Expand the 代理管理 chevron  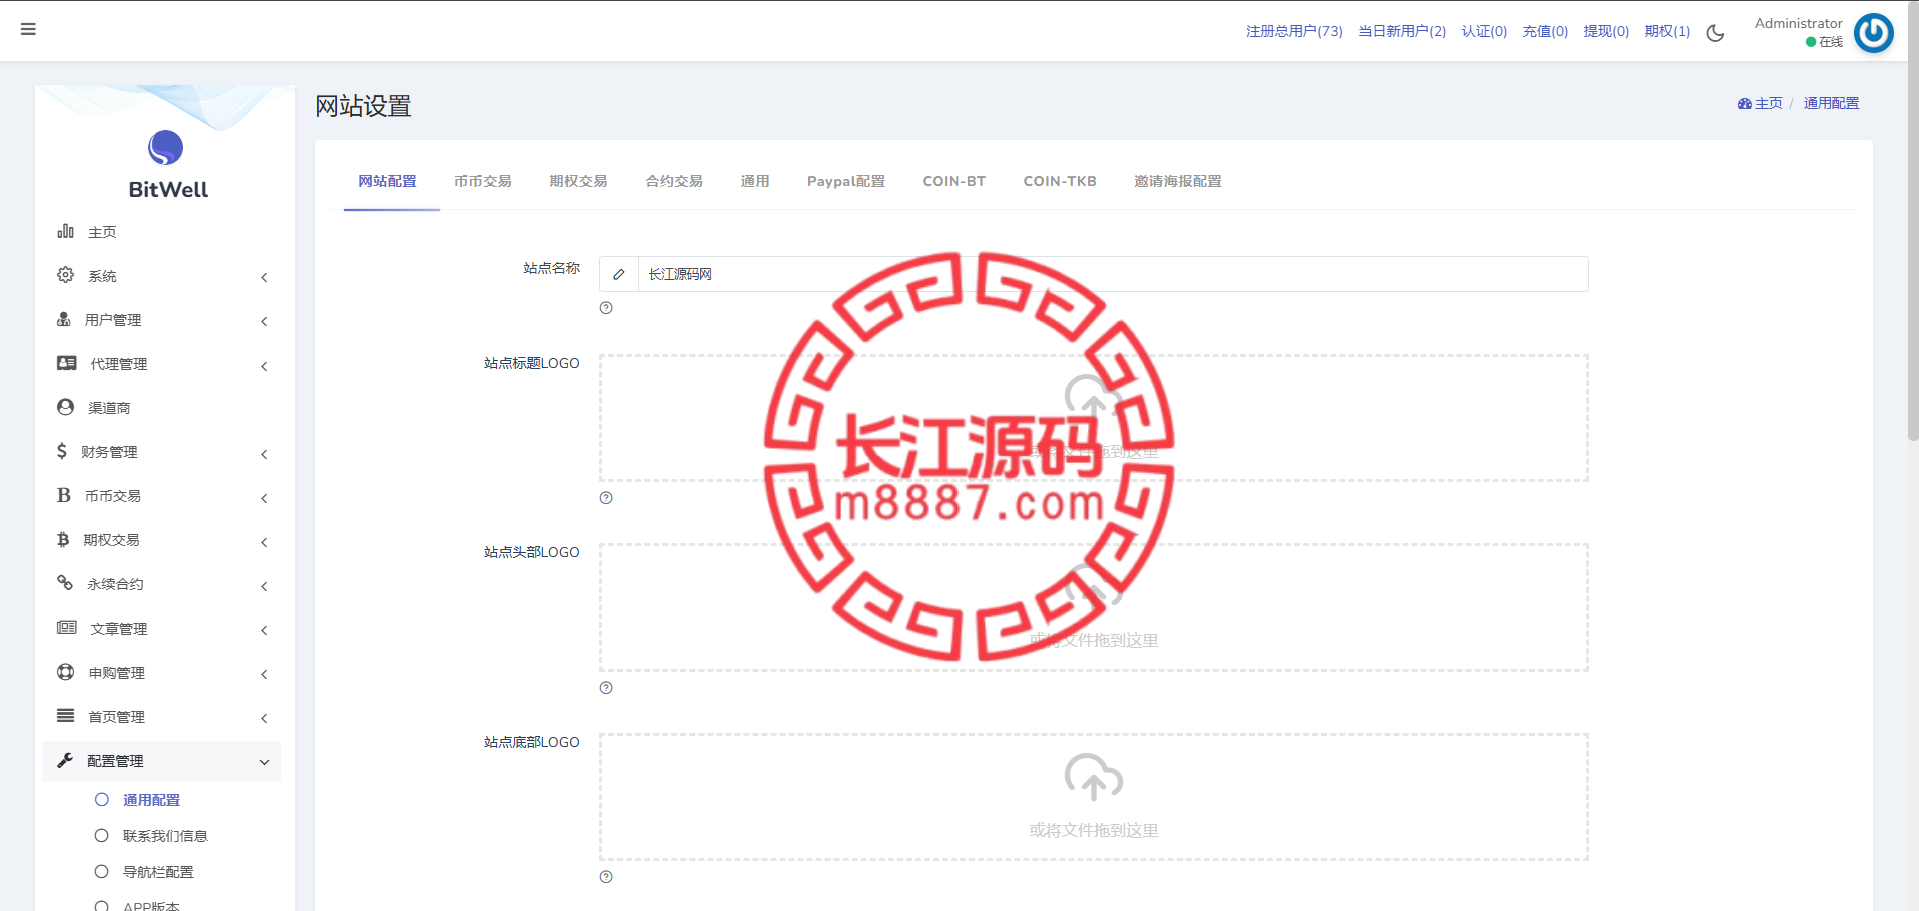[x=264, y=366]
